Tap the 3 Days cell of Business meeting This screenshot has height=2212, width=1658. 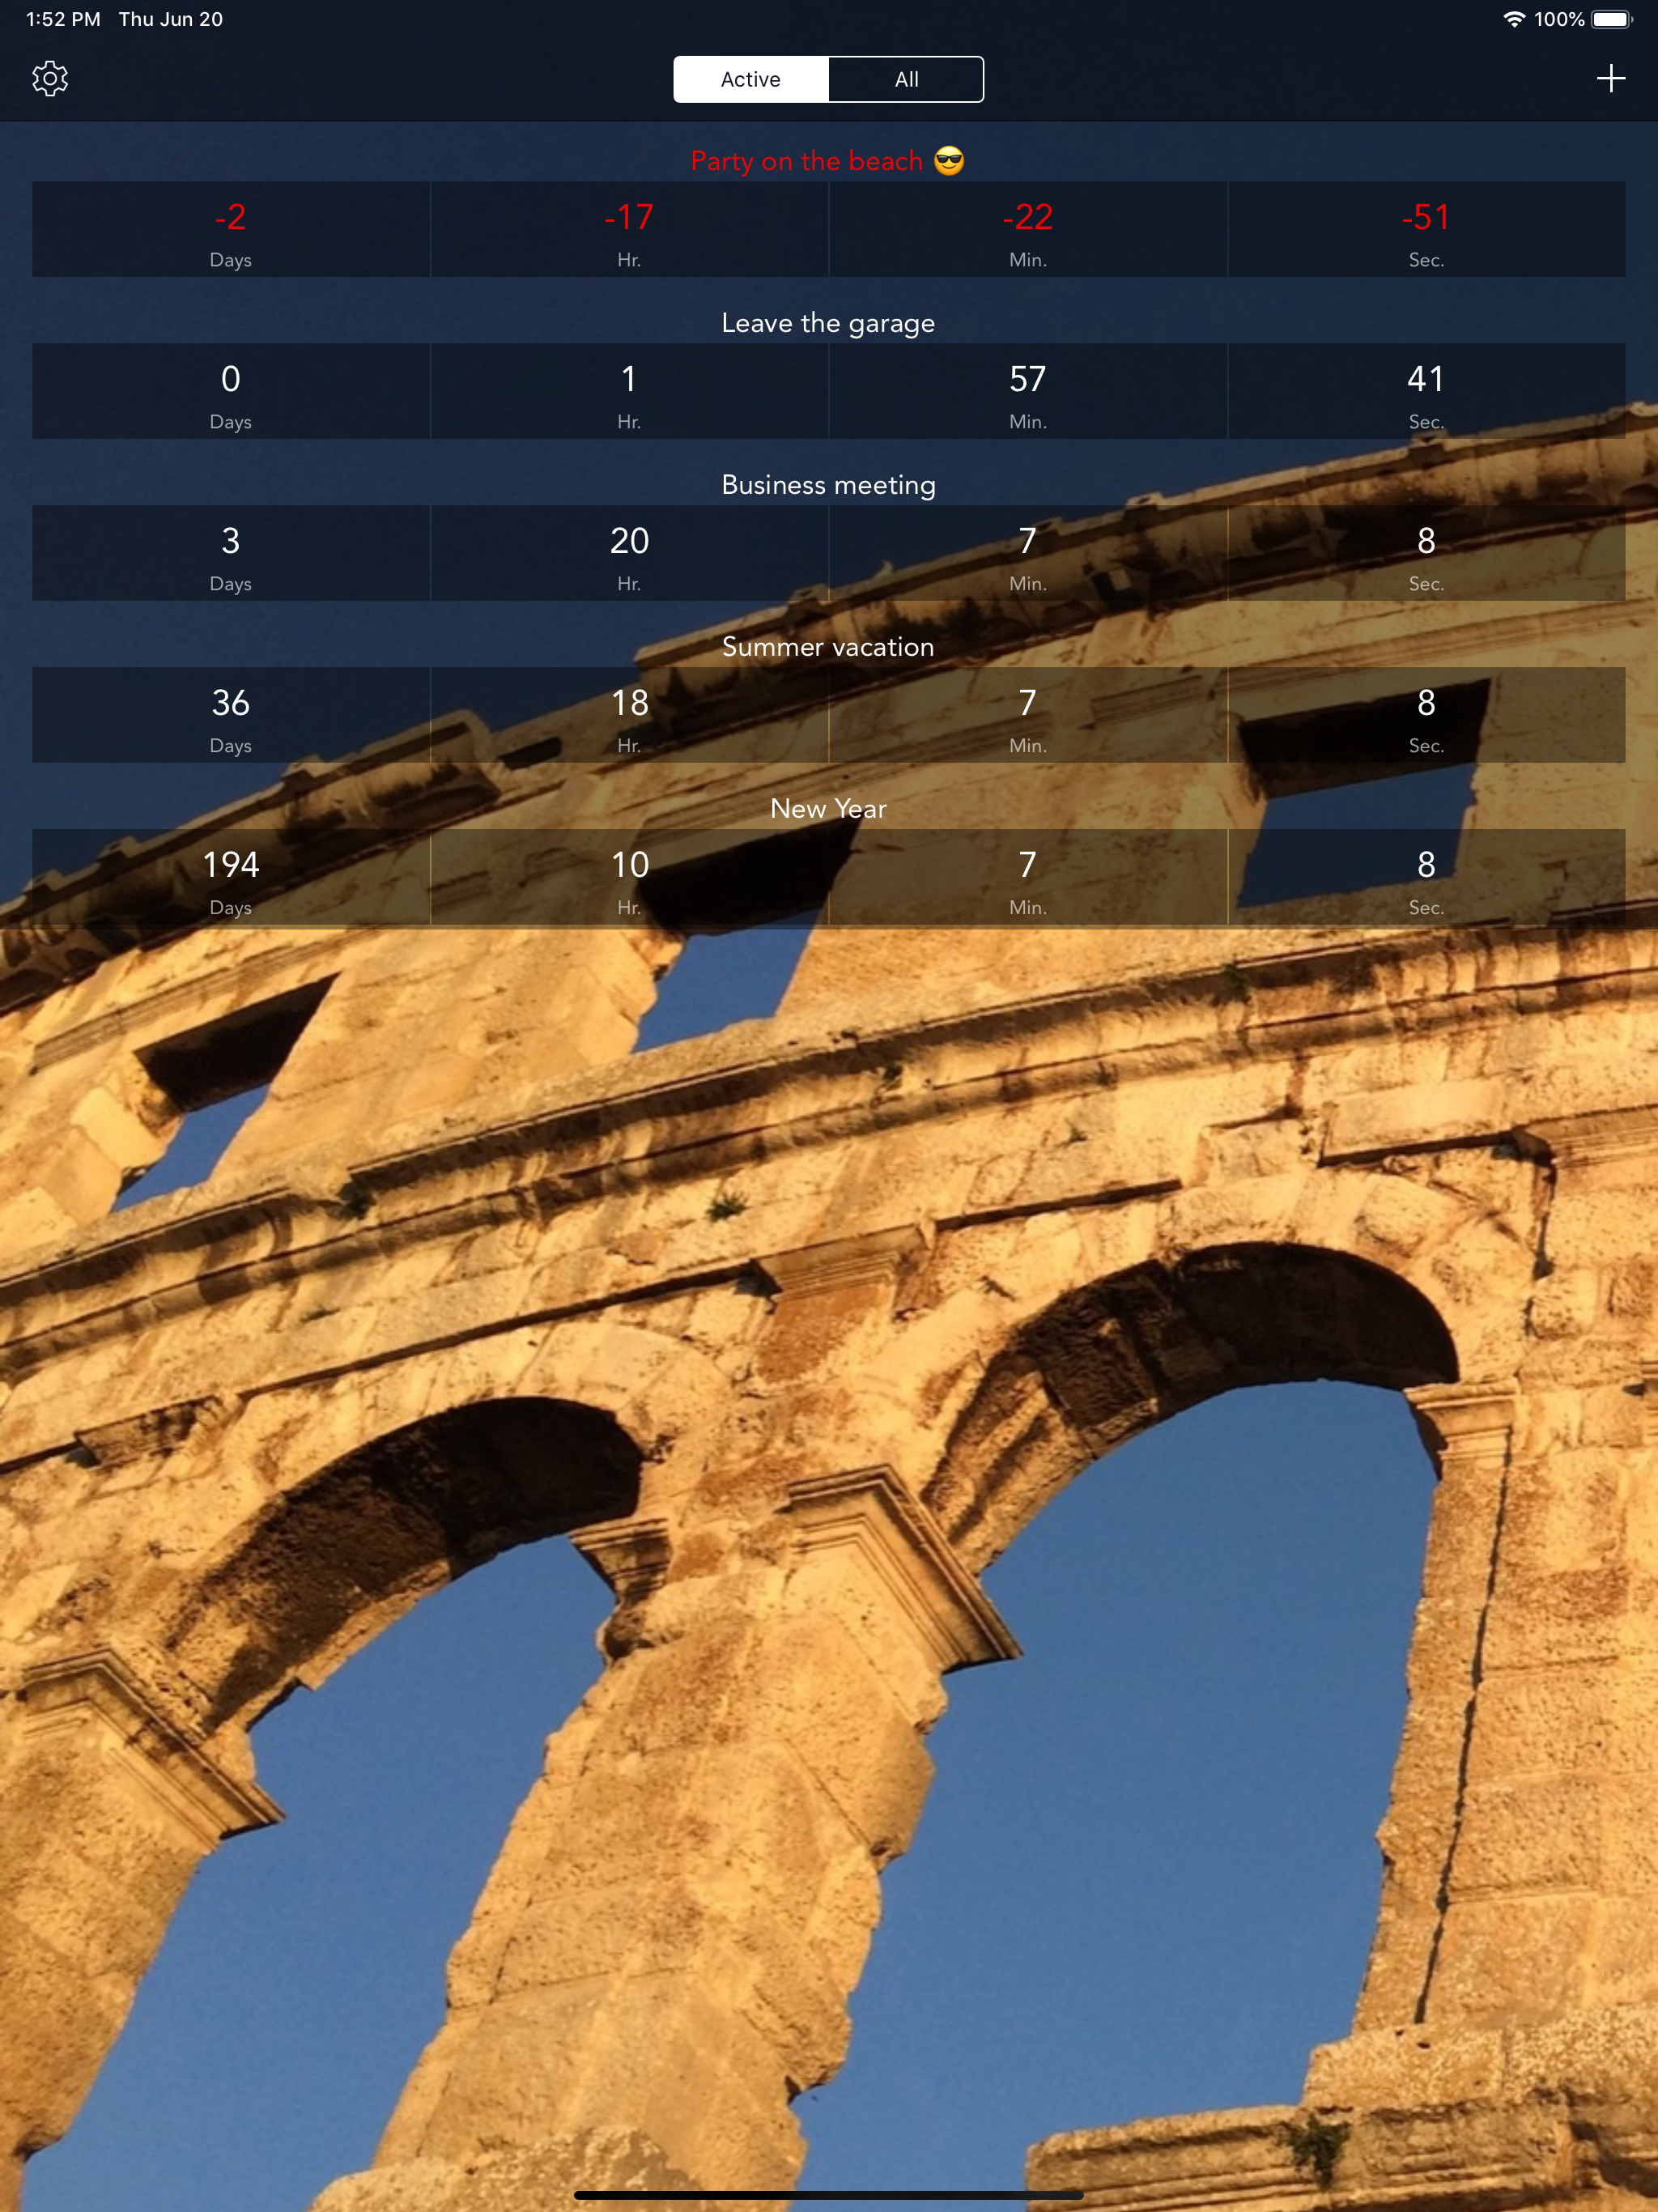(x=231, y=554)
